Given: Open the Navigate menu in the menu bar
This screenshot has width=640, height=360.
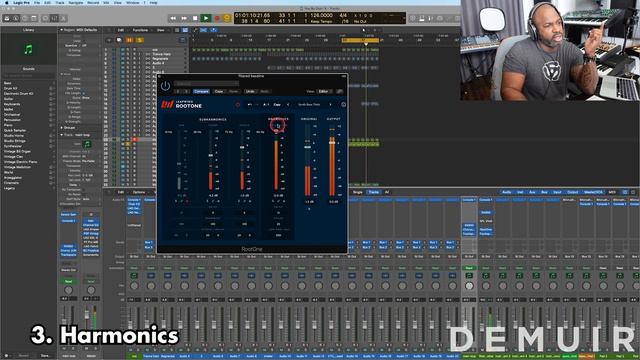Looking at the screenshot, I should tap(76, 2).
